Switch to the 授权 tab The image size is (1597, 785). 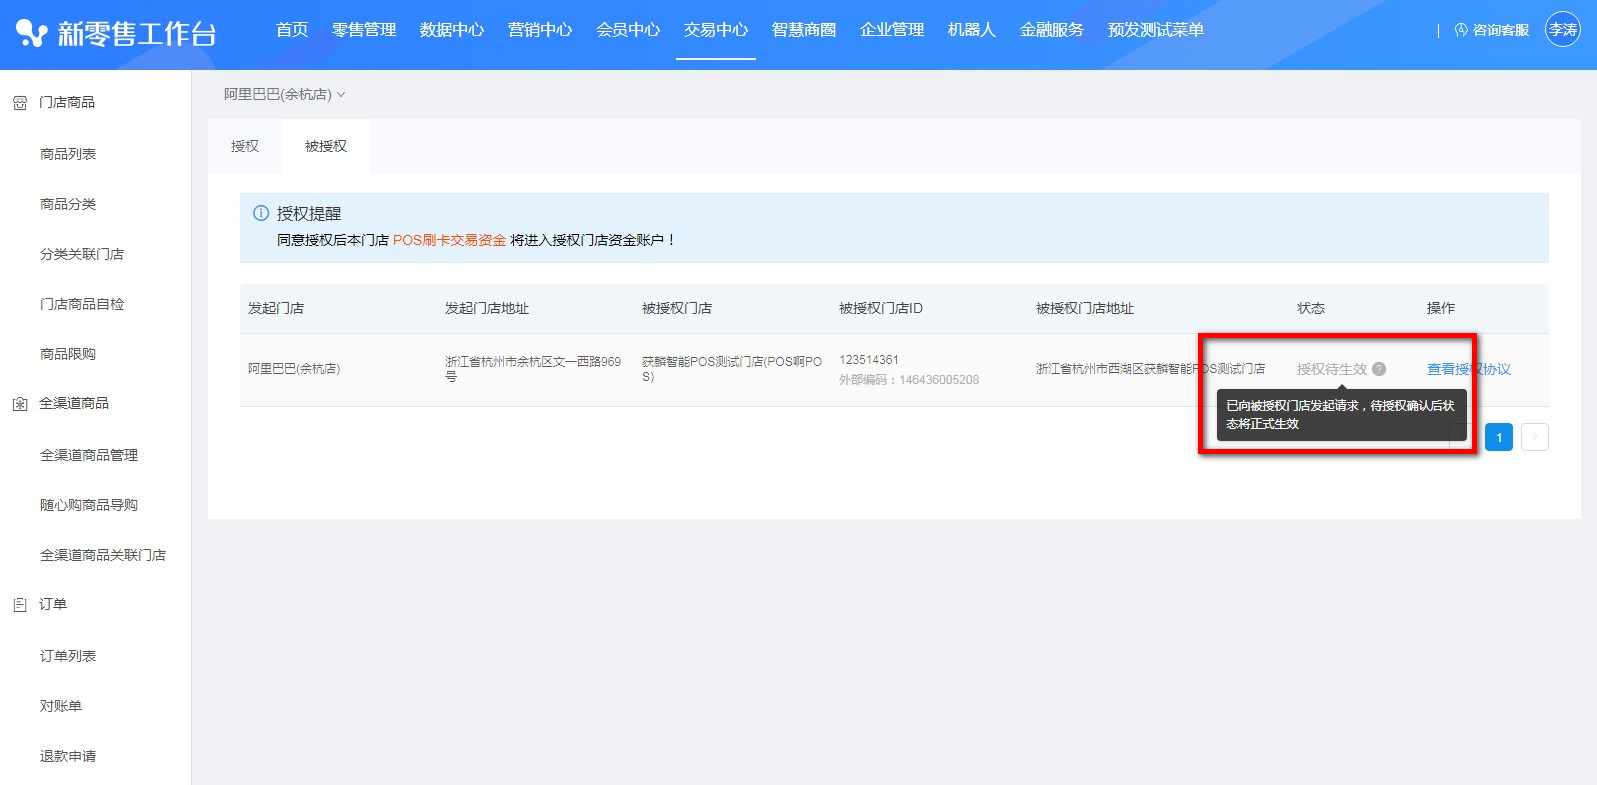pos(245,146)
